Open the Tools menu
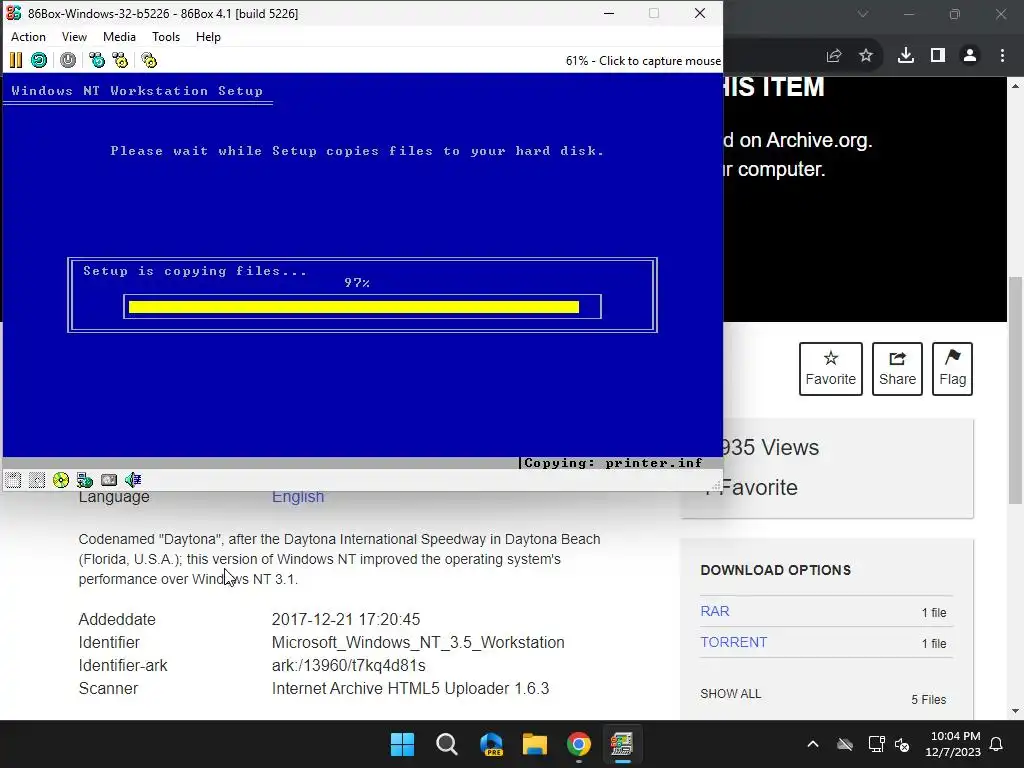Image resolution: width=1024 pixels, height=768 pixels. coord(166,37)
